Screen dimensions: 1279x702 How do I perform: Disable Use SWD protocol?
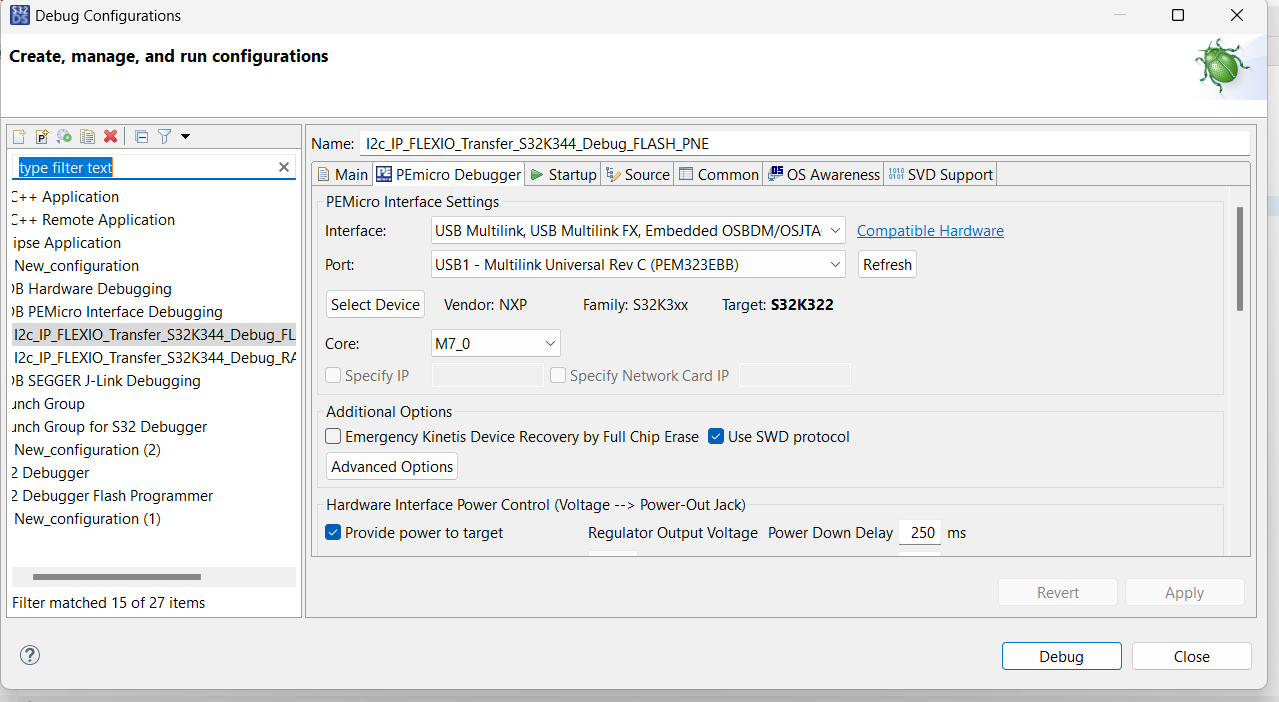[715, 436]
